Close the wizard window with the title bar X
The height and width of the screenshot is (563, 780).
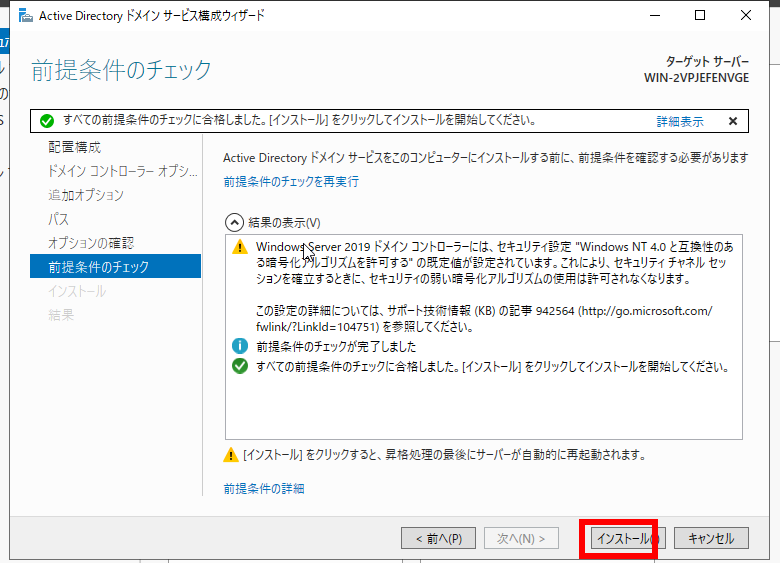746,15
